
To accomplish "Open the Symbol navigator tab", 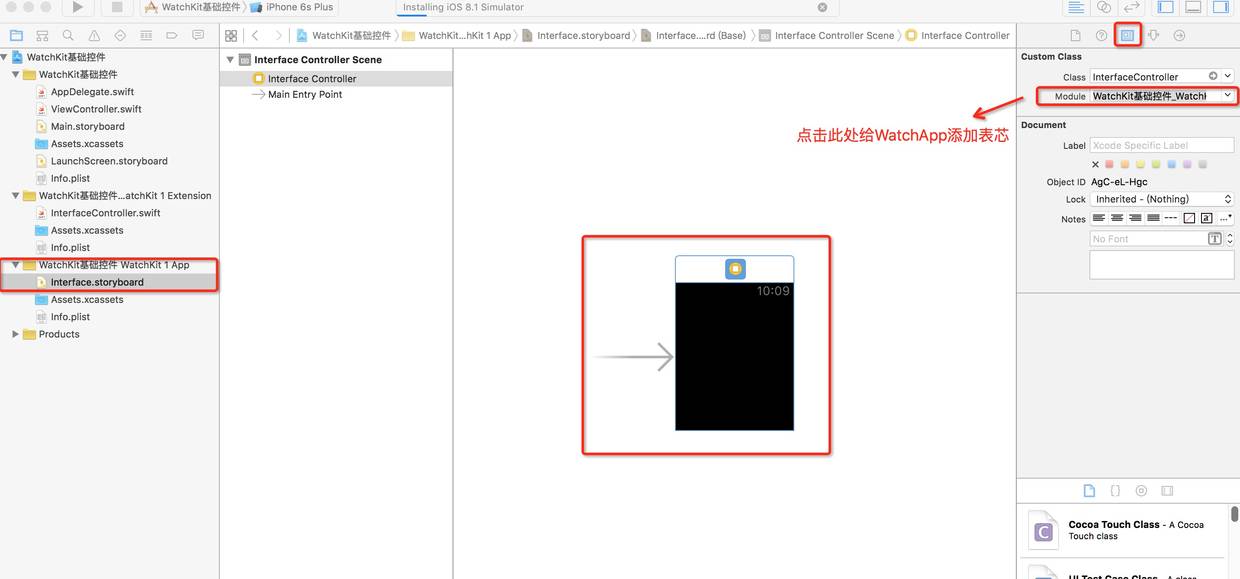I will click(x=42, y=35).
